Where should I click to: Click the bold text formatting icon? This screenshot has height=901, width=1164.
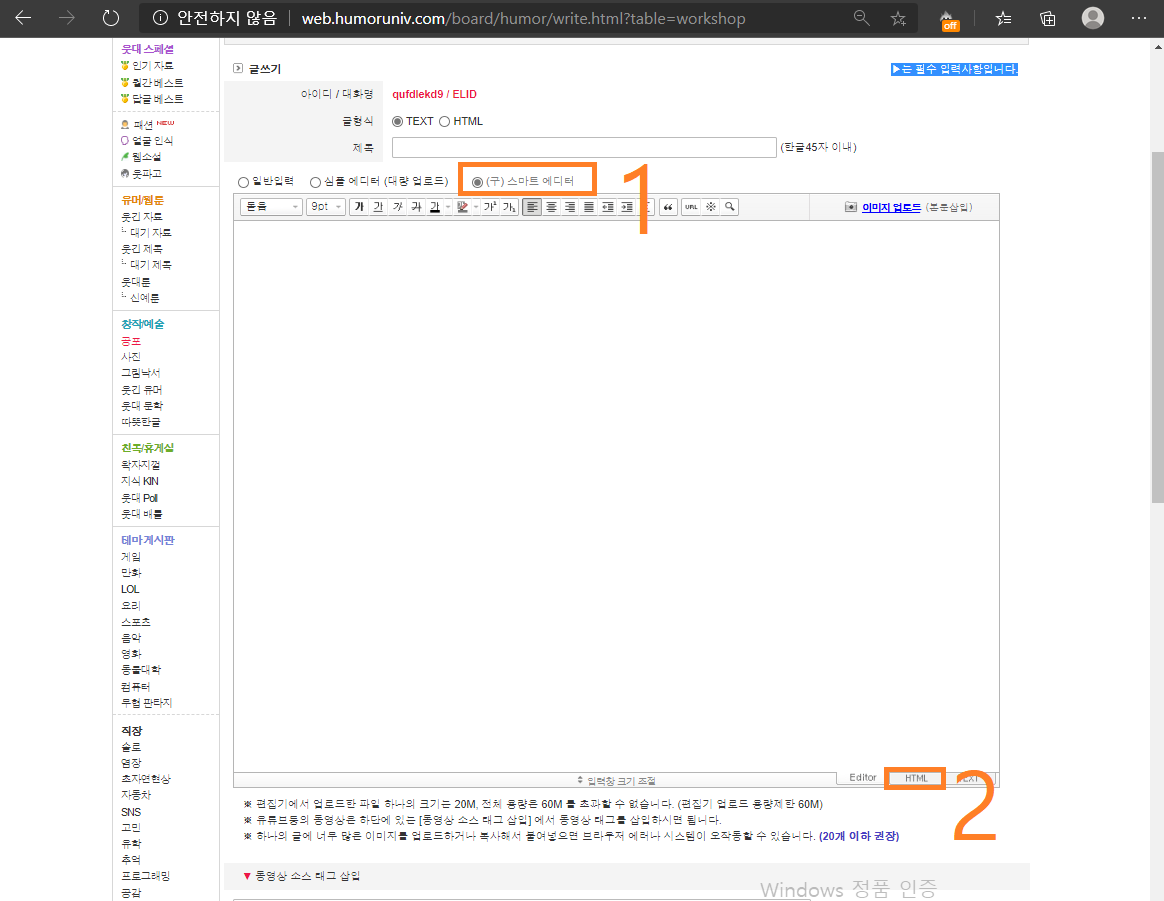[358, 207]
